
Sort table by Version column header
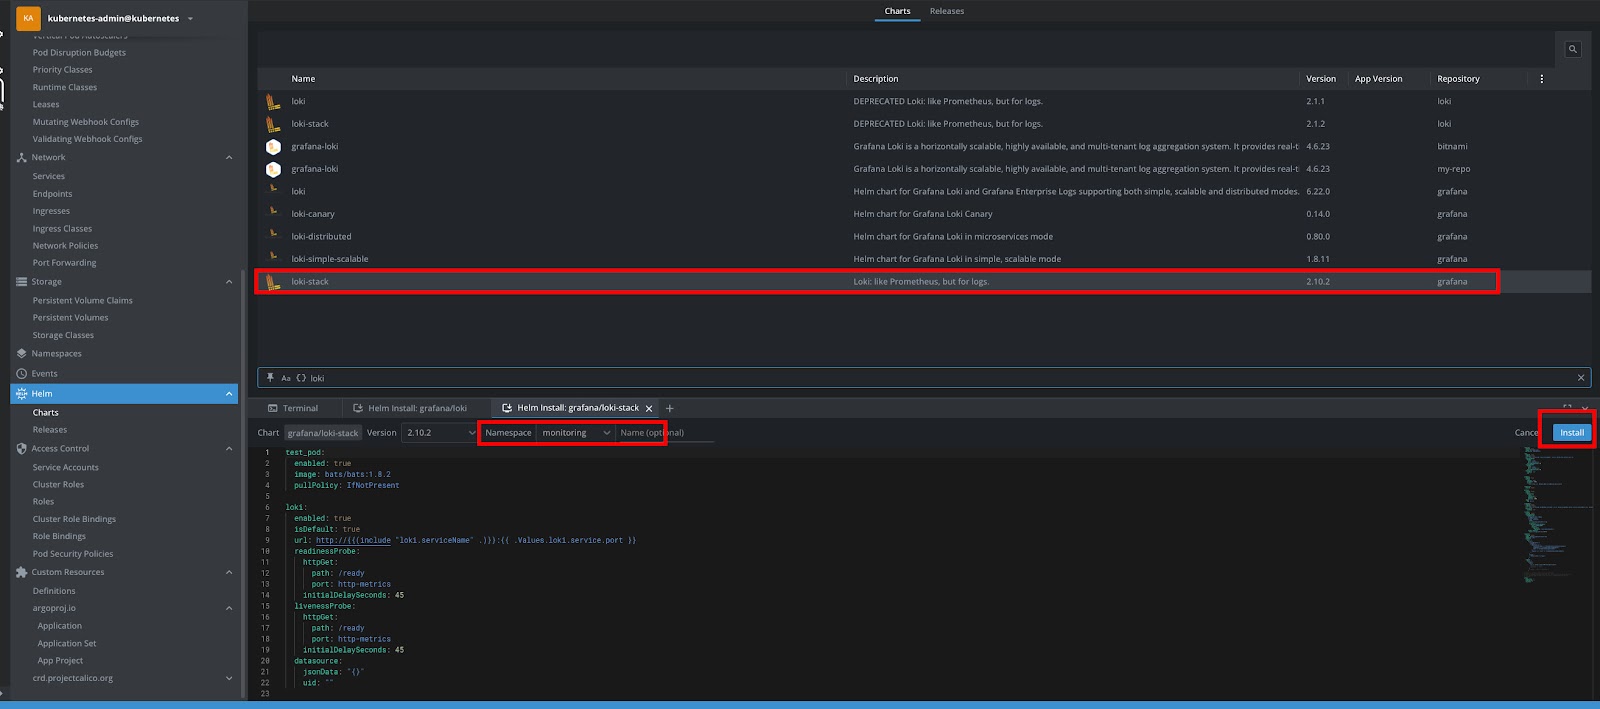point(1321,79)
